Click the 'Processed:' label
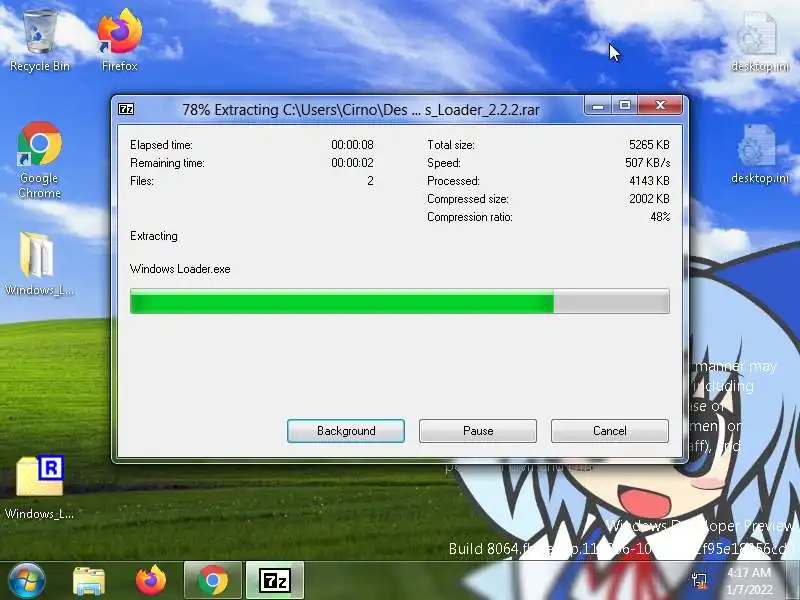 454,181
